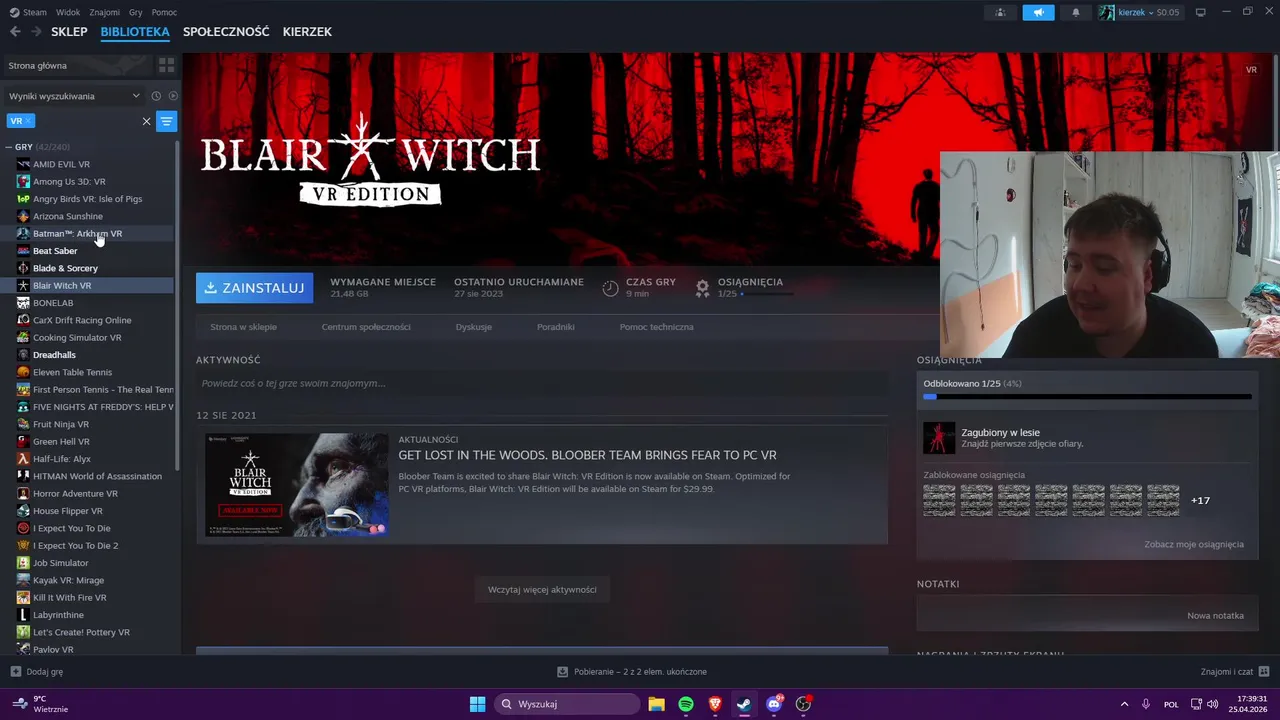Open Strona w sklepie link
The height and width of the screenshot is (720, 1280).
[x=243, y=327]
